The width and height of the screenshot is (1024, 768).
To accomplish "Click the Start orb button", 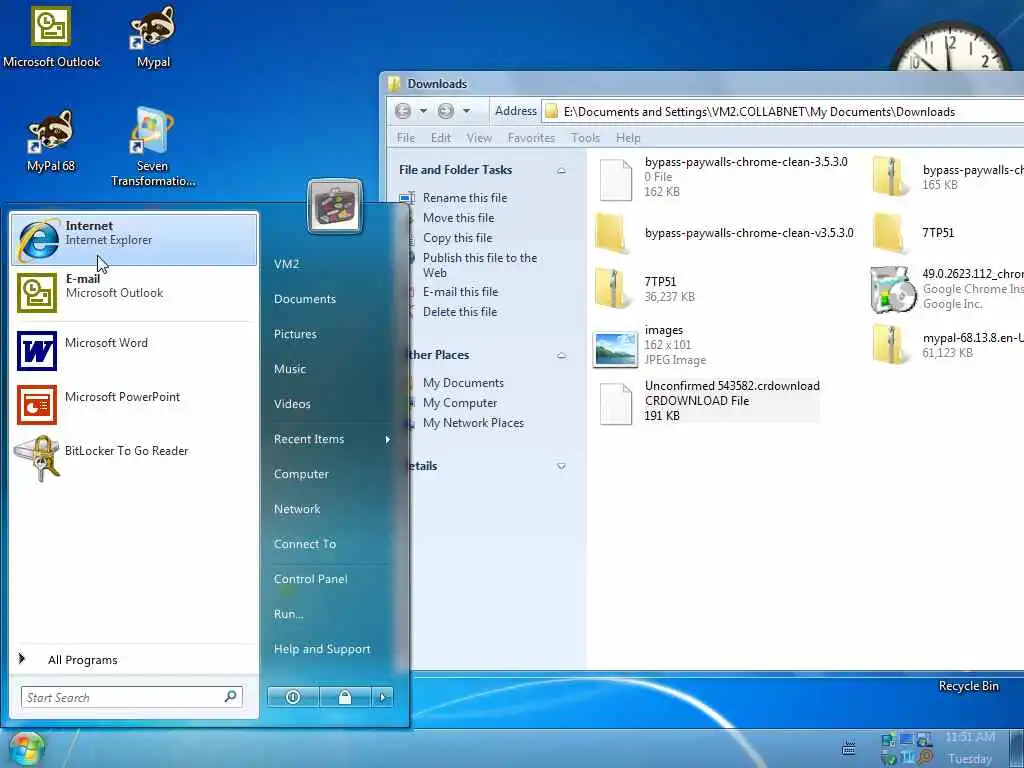I will click(x=25, y=750).
